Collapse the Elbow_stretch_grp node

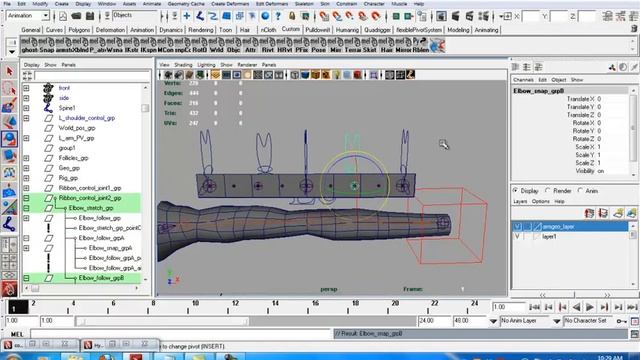tap(26, 208)
